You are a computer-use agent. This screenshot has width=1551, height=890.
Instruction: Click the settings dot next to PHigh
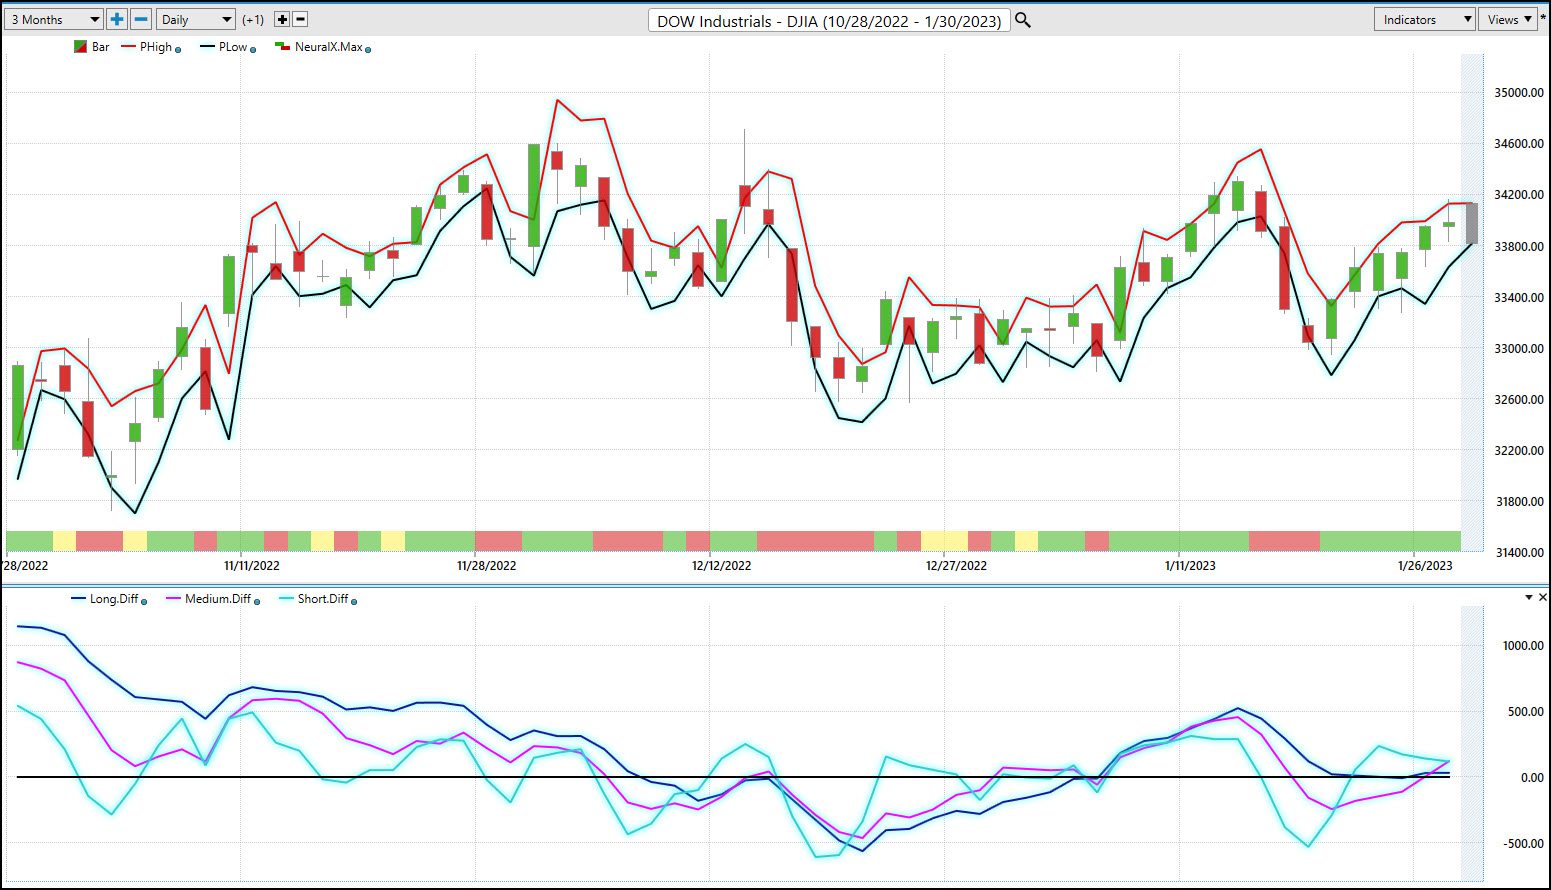178,50
